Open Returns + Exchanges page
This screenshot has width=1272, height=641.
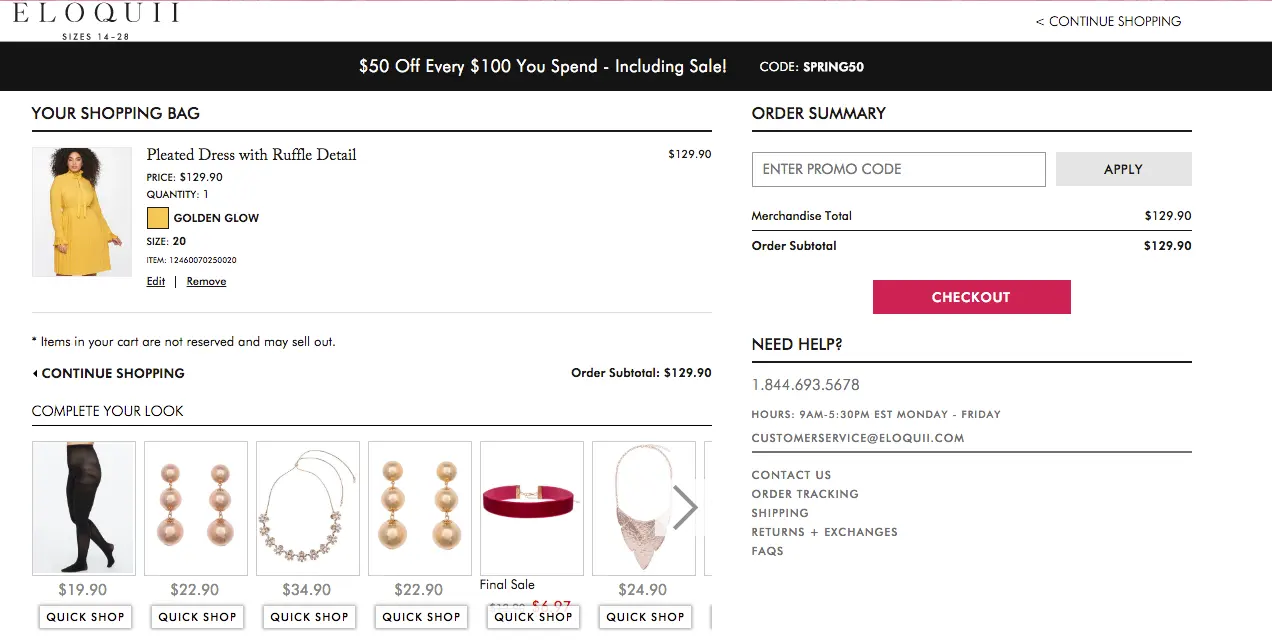pyautogui.click(x=824, y=532)
